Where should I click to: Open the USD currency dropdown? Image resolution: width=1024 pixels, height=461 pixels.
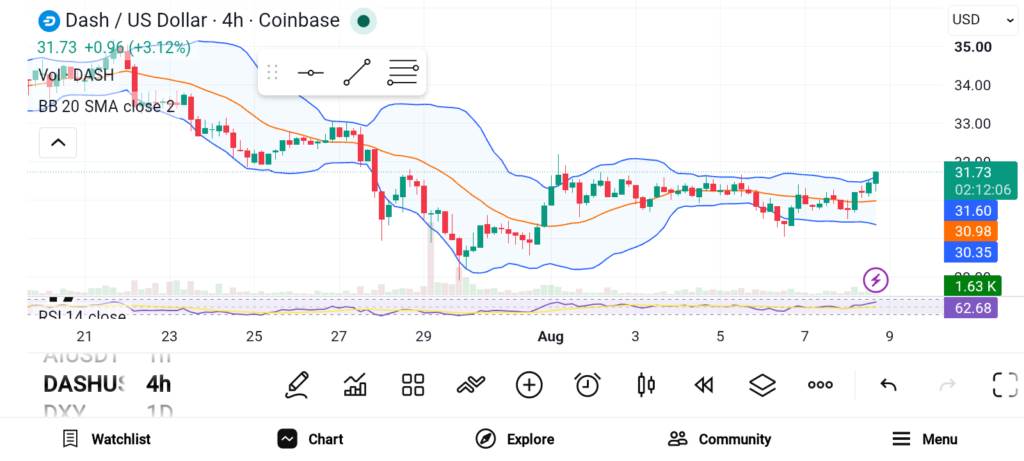coord(983,20)
